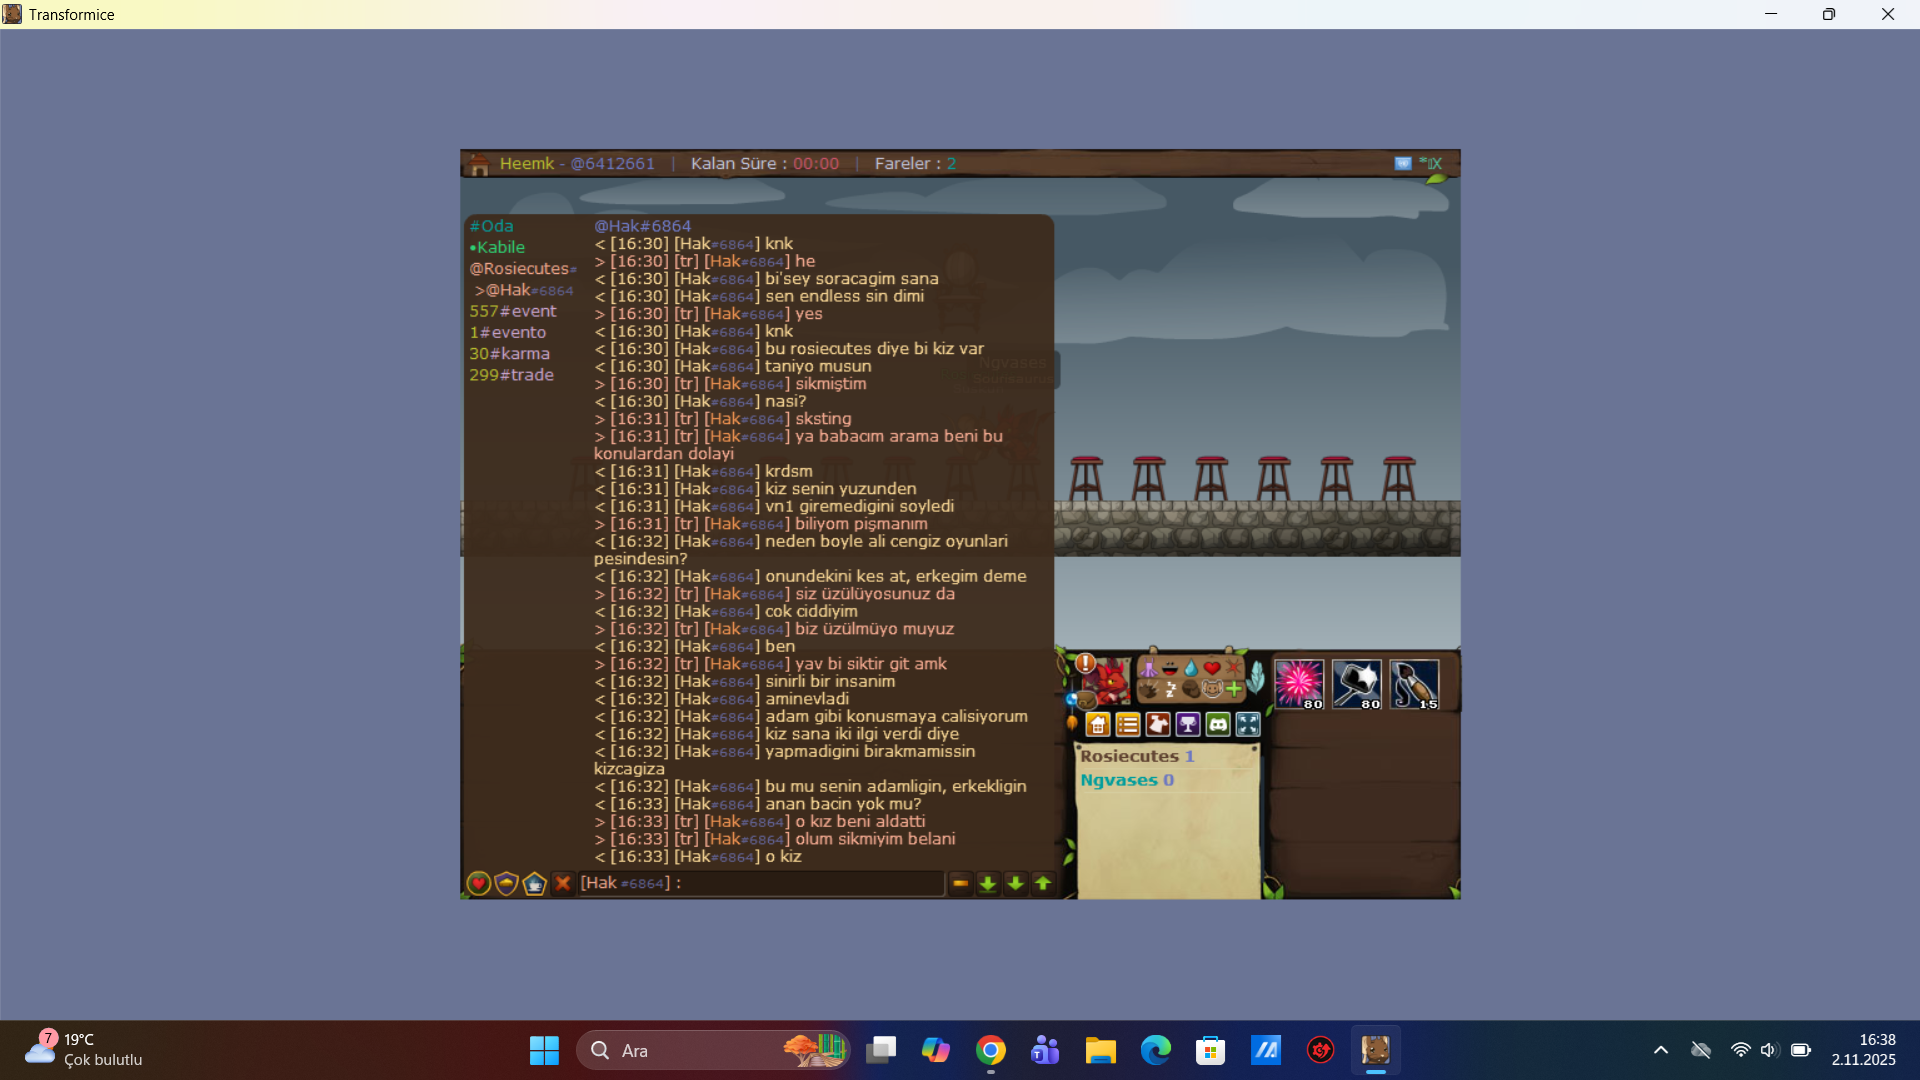Click the purple shield tribe chat icon
Screen dimensions: 1920x1080
click(506, 884)
